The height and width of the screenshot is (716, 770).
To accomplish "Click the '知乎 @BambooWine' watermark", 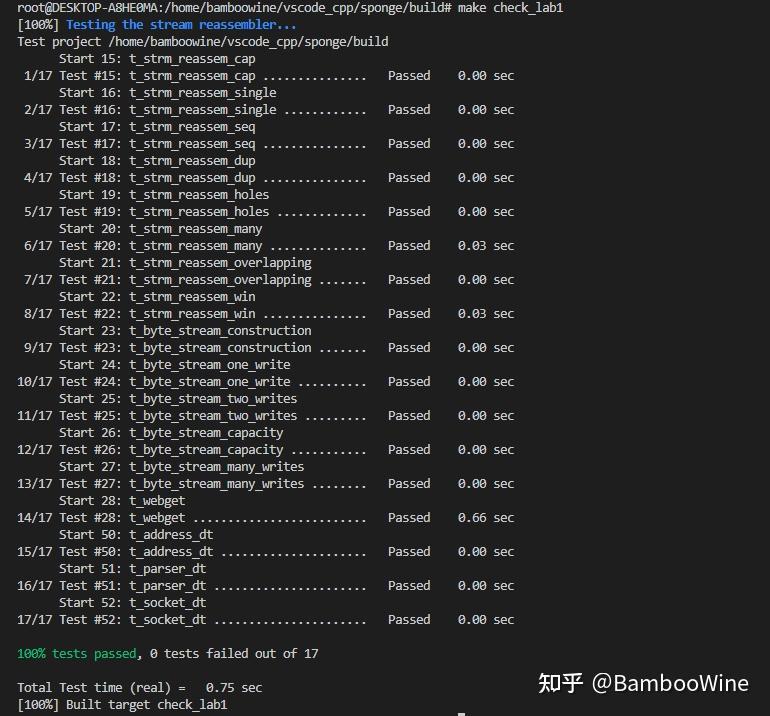I will point(643,683).
